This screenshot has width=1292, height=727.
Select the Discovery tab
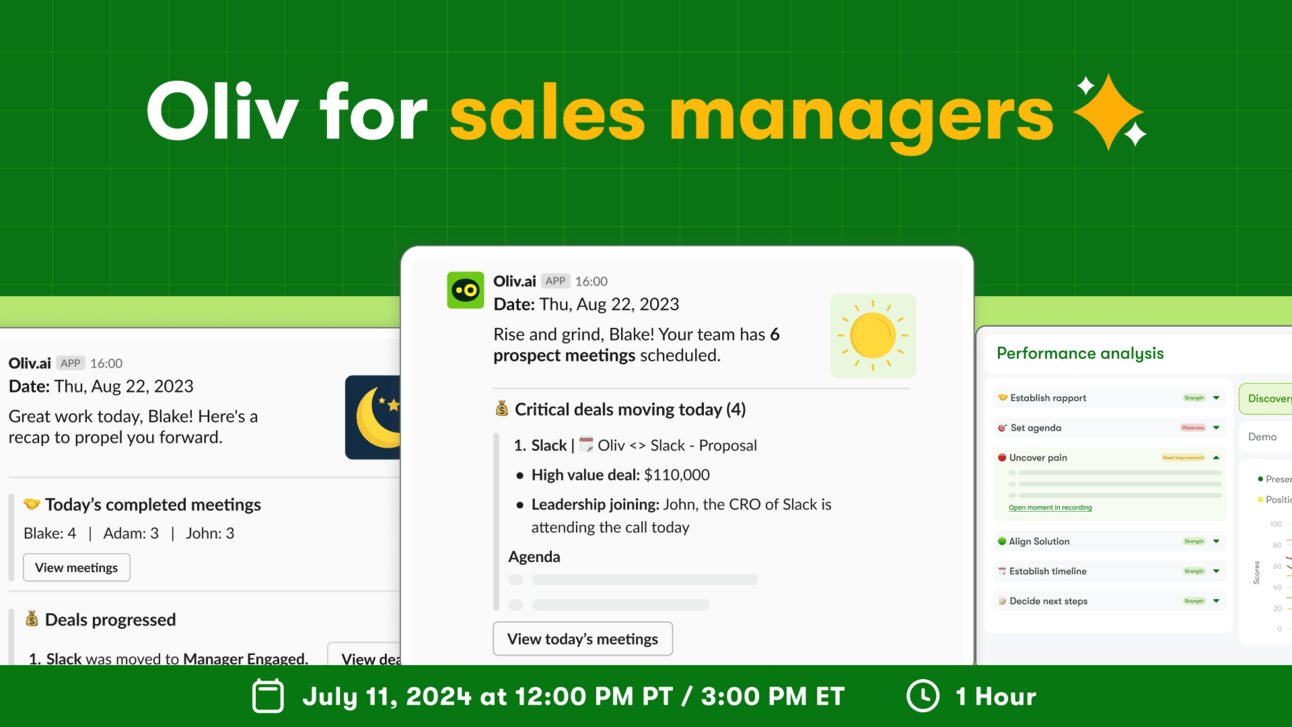tap(1266, 398)
